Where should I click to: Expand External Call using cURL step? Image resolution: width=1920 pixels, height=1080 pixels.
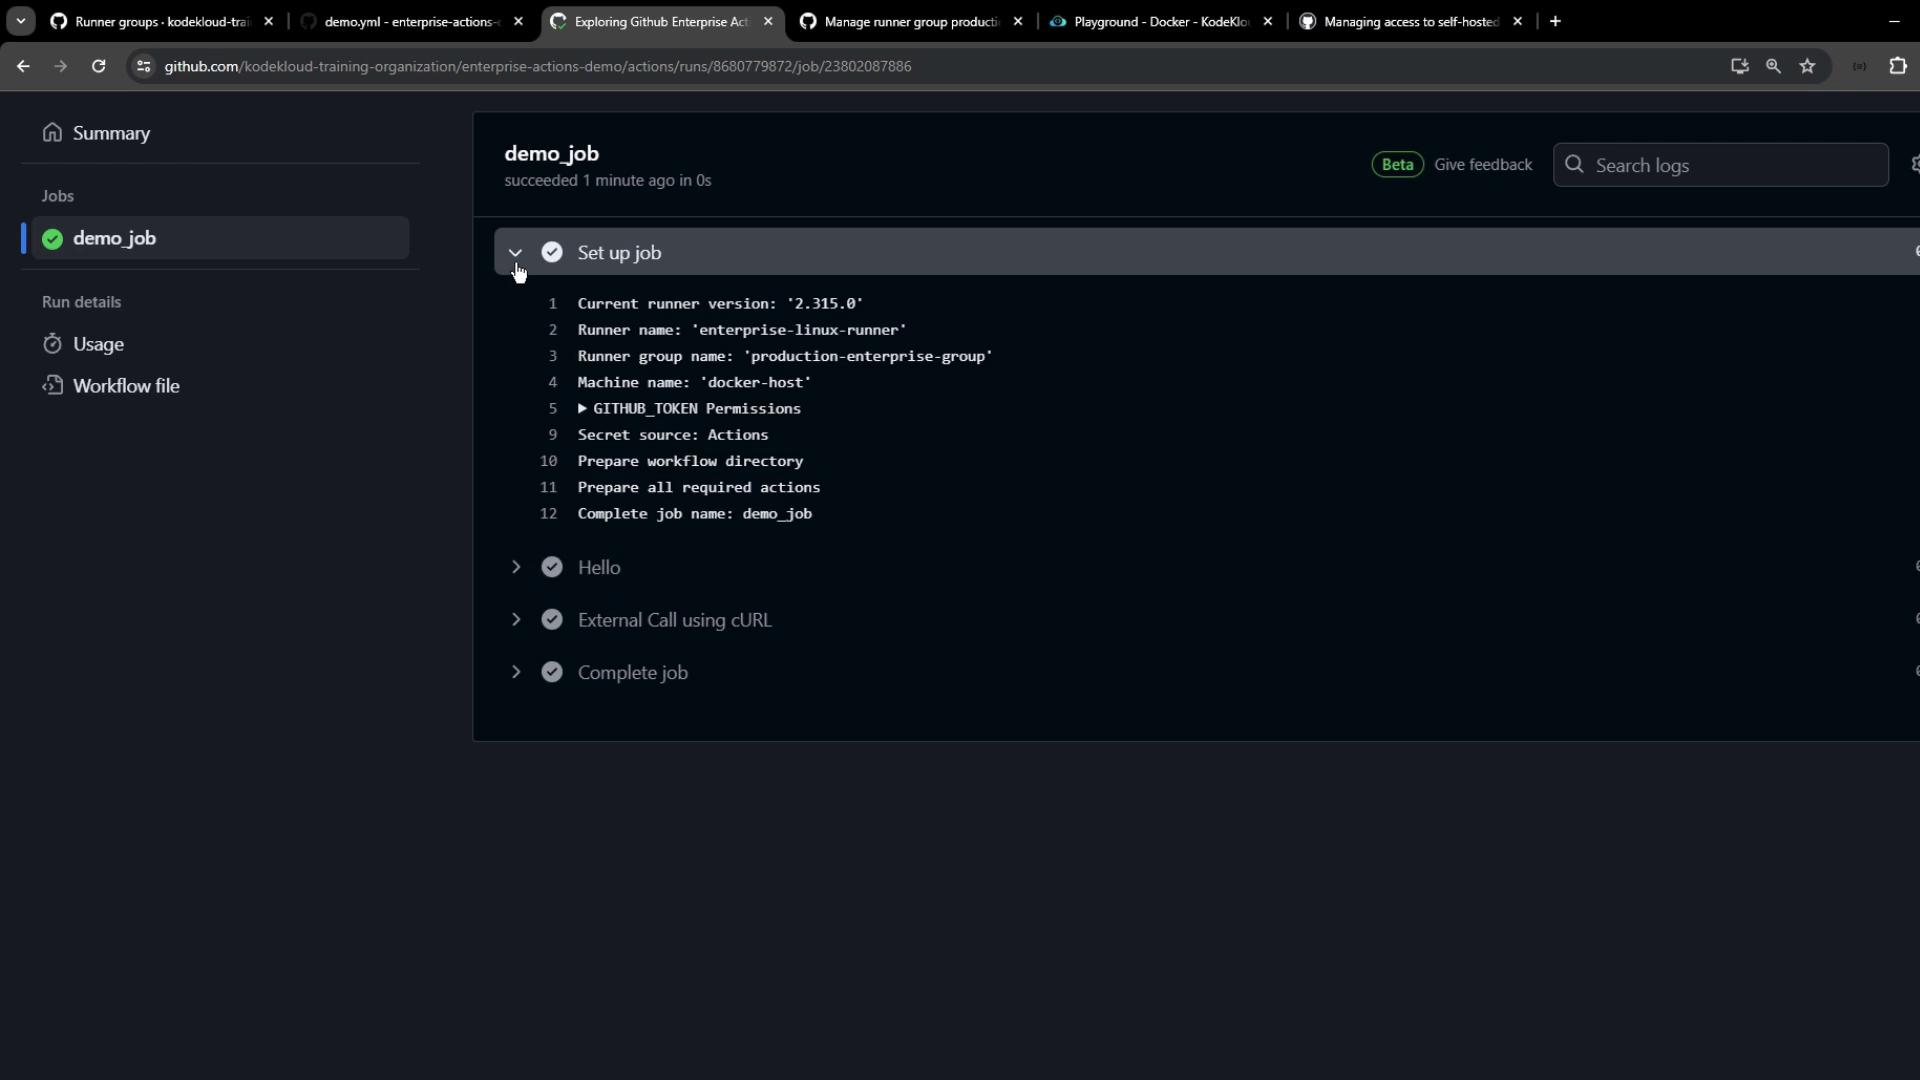pos(516,620)
